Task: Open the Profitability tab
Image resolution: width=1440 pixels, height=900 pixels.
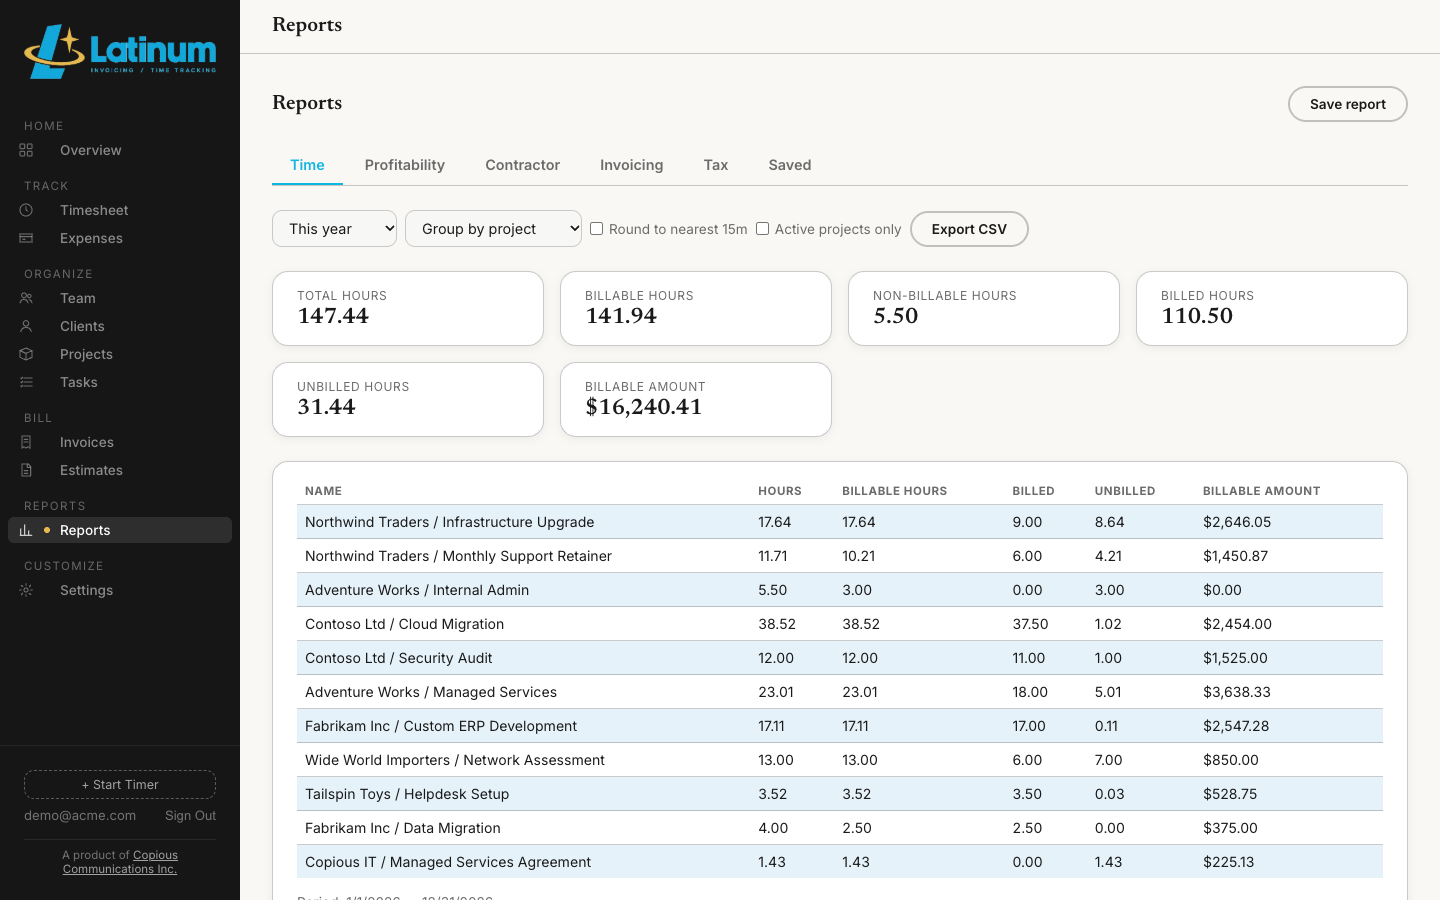Action: pyautogui.click(x=405, y=165)
